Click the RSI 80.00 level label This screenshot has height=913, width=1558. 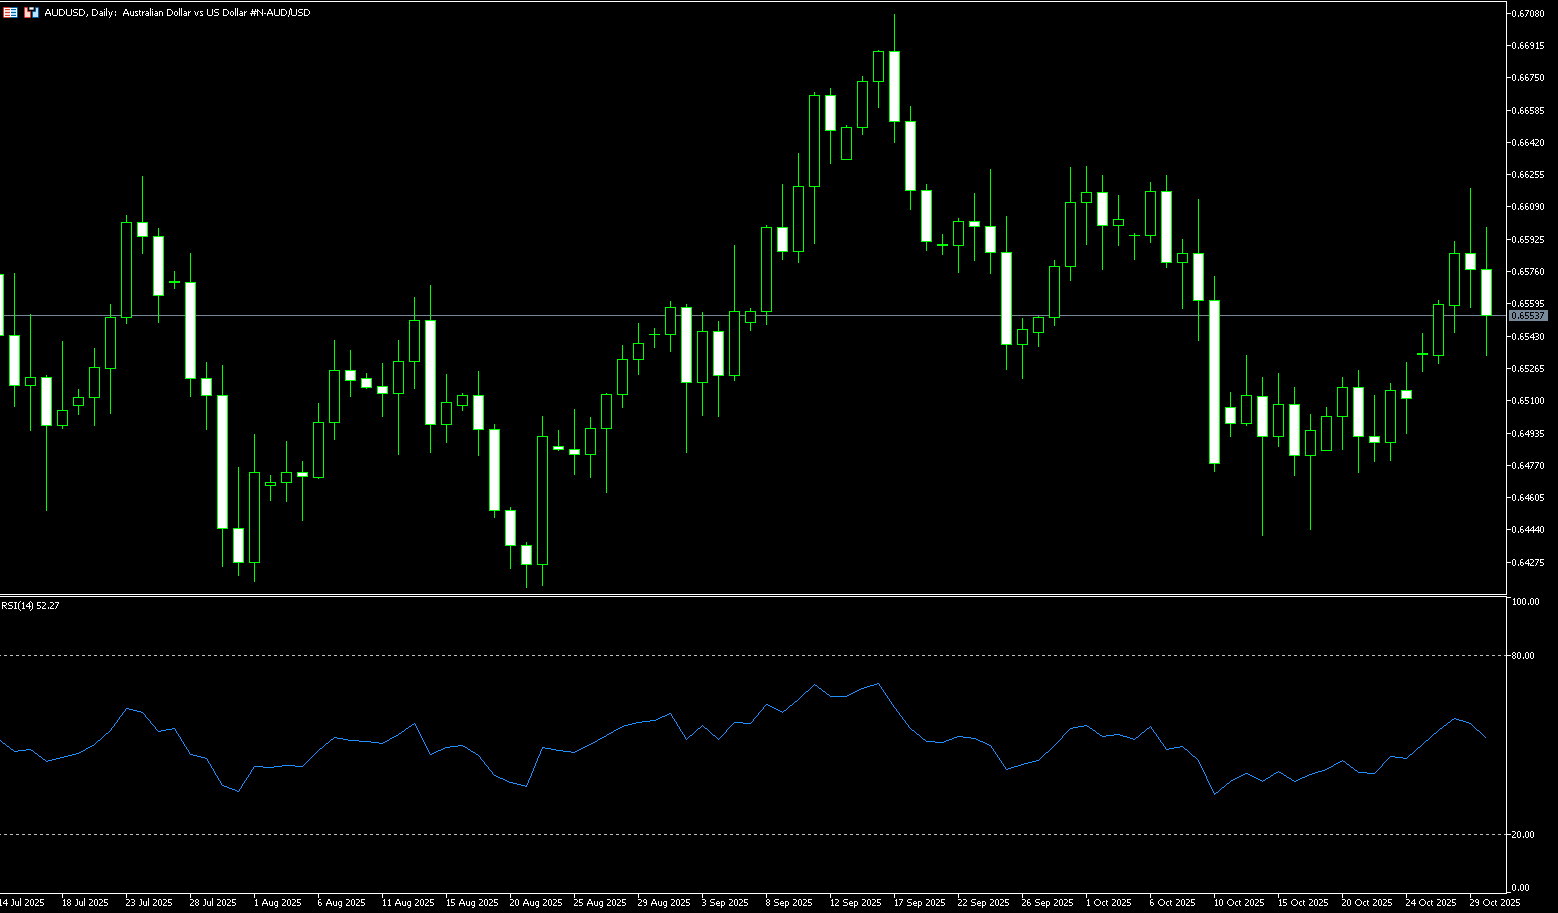coord(1523,656)
